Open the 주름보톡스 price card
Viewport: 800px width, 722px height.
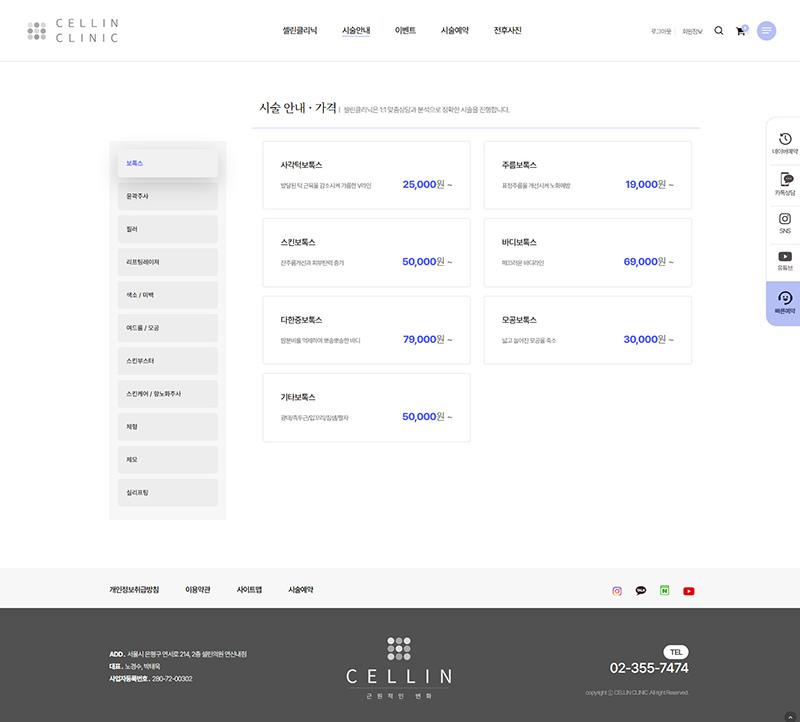point(588,175)
